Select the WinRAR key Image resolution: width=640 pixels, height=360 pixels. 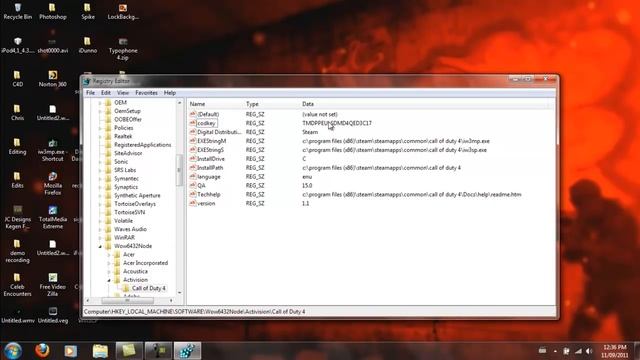124,238
